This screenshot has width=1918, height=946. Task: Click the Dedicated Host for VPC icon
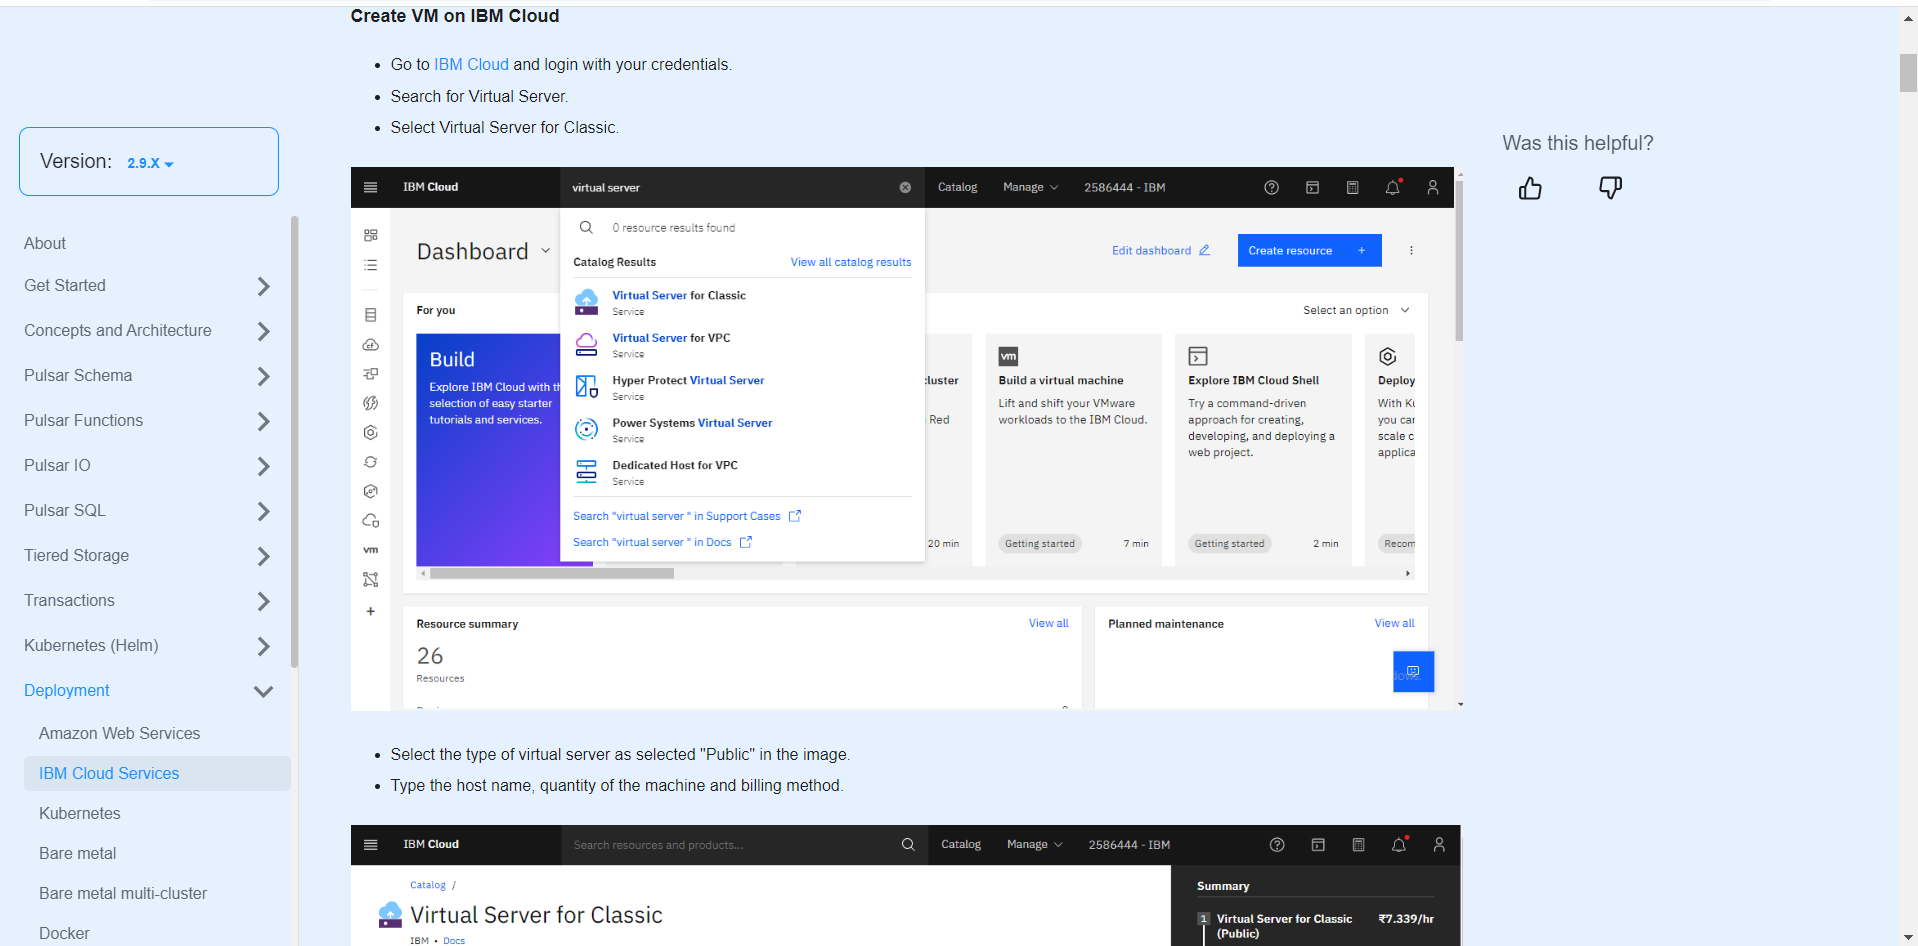[x=587, y=472]
